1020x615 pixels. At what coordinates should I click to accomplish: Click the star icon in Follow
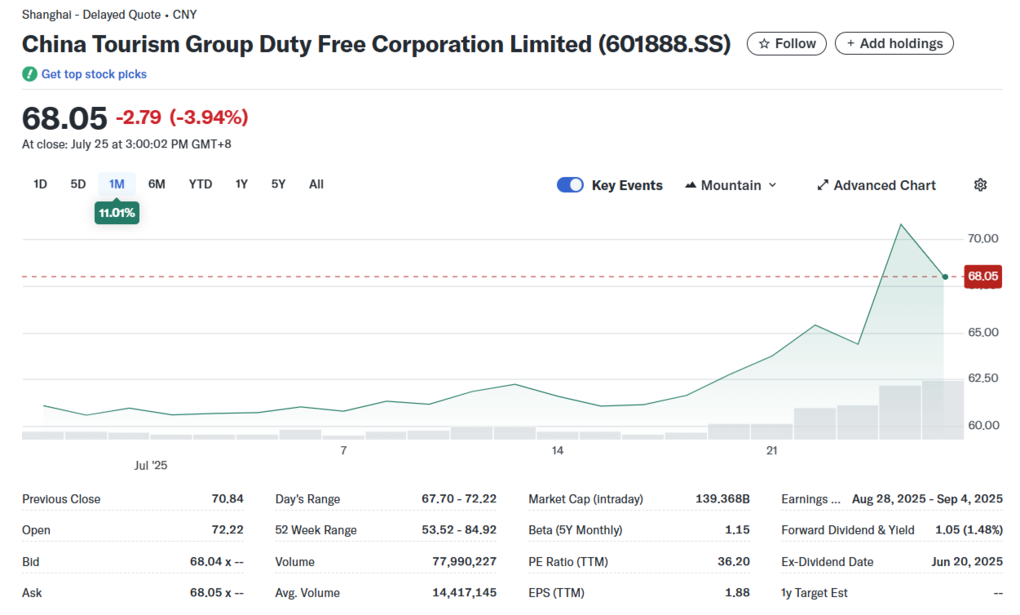(x=764, y=44)
